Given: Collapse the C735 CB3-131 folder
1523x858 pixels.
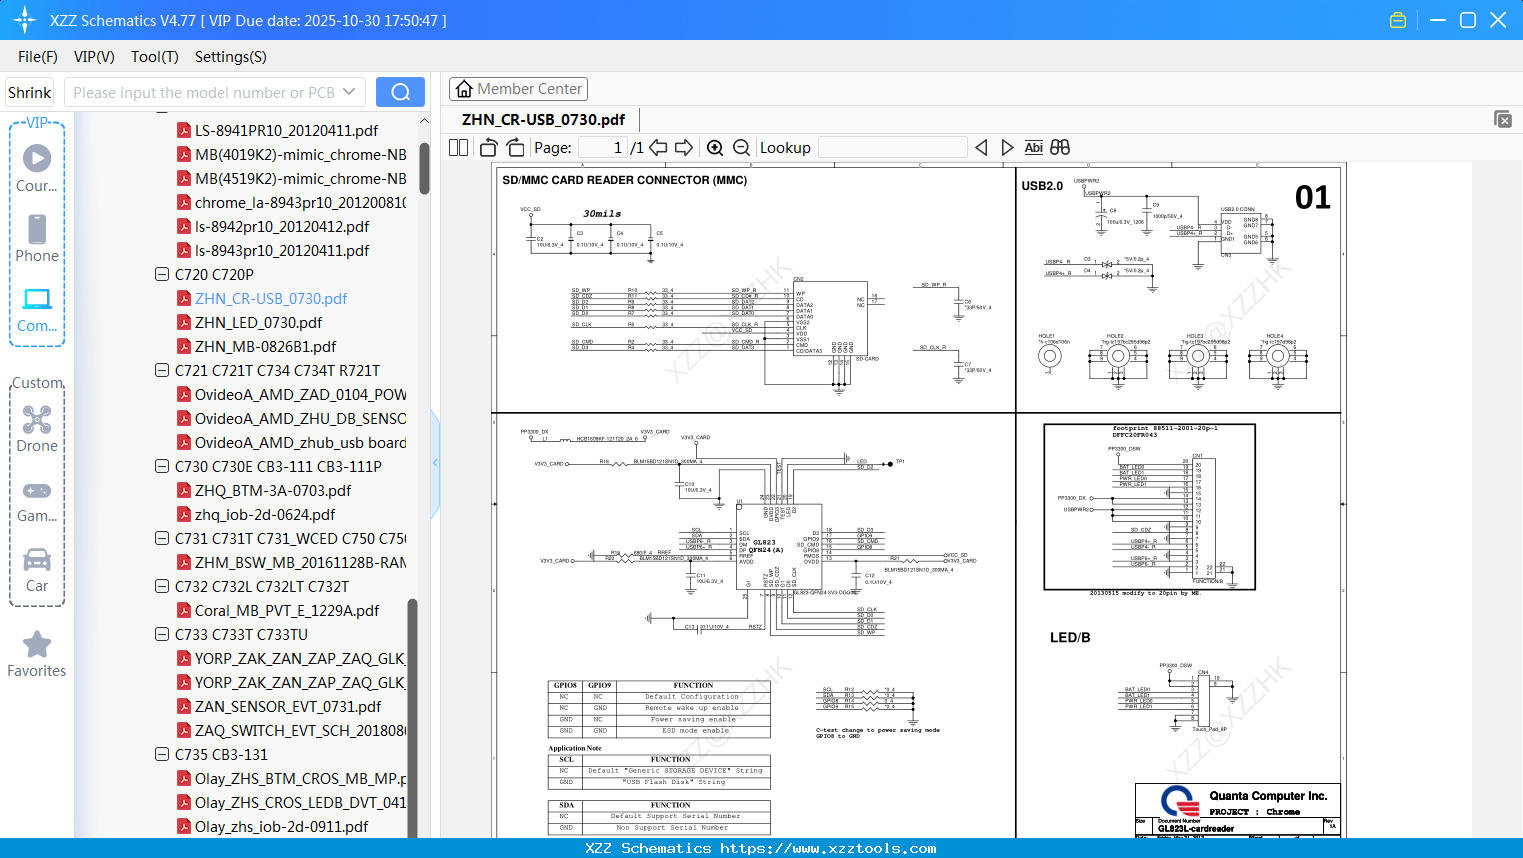Looking at the screenshot, I should pos(162,754).
